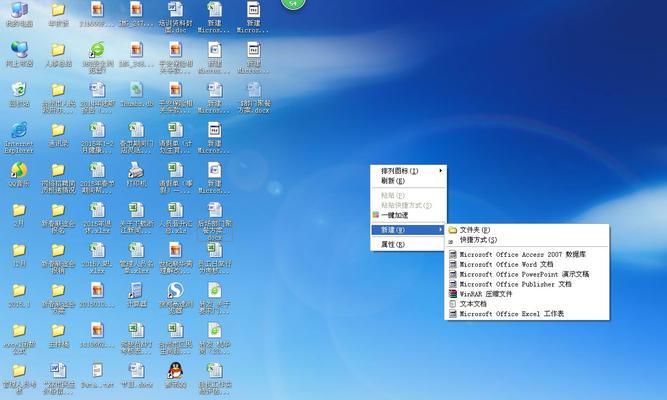The height and width of the screenshot is (400, 667).
Task: Select the .rar text-page icon in bottom row
Action: 97,375
